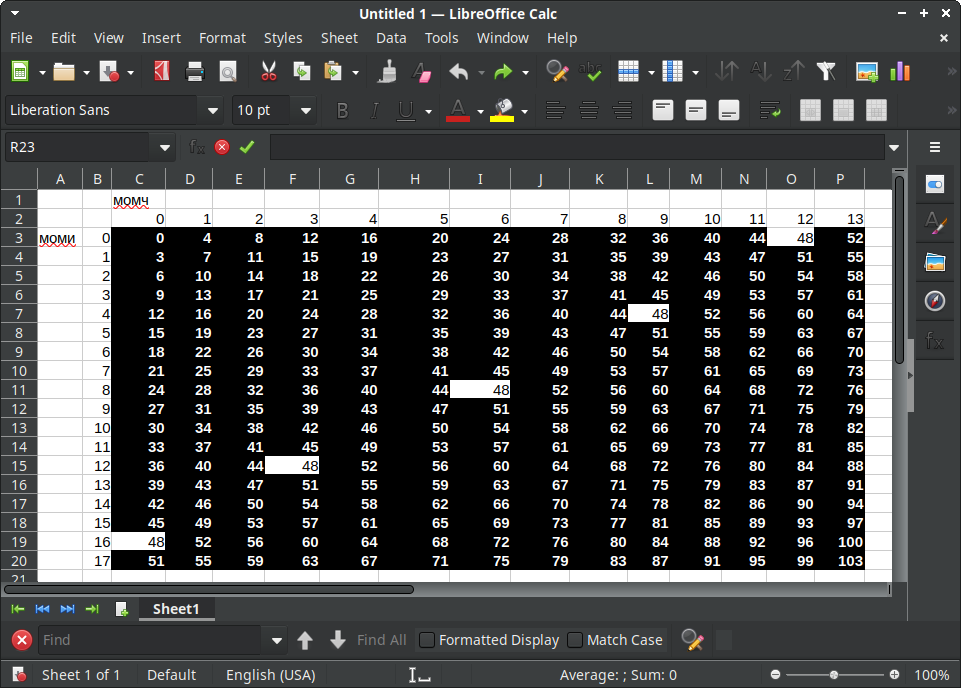The width and height of the screenshot is (961, 688).
Task: Open the sidebar Styles deck
Action: point(935,223)
